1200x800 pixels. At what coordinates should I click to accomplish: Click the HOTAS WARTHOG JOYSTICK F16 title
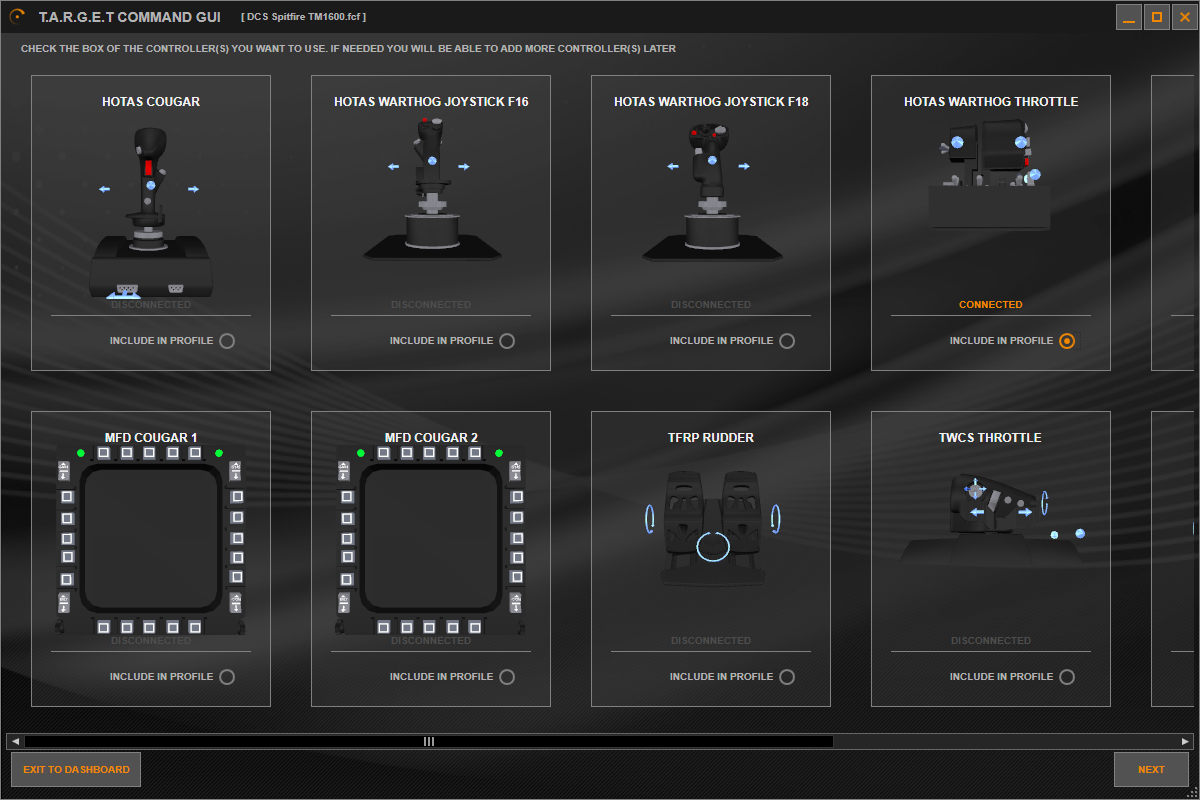point(431,102)
